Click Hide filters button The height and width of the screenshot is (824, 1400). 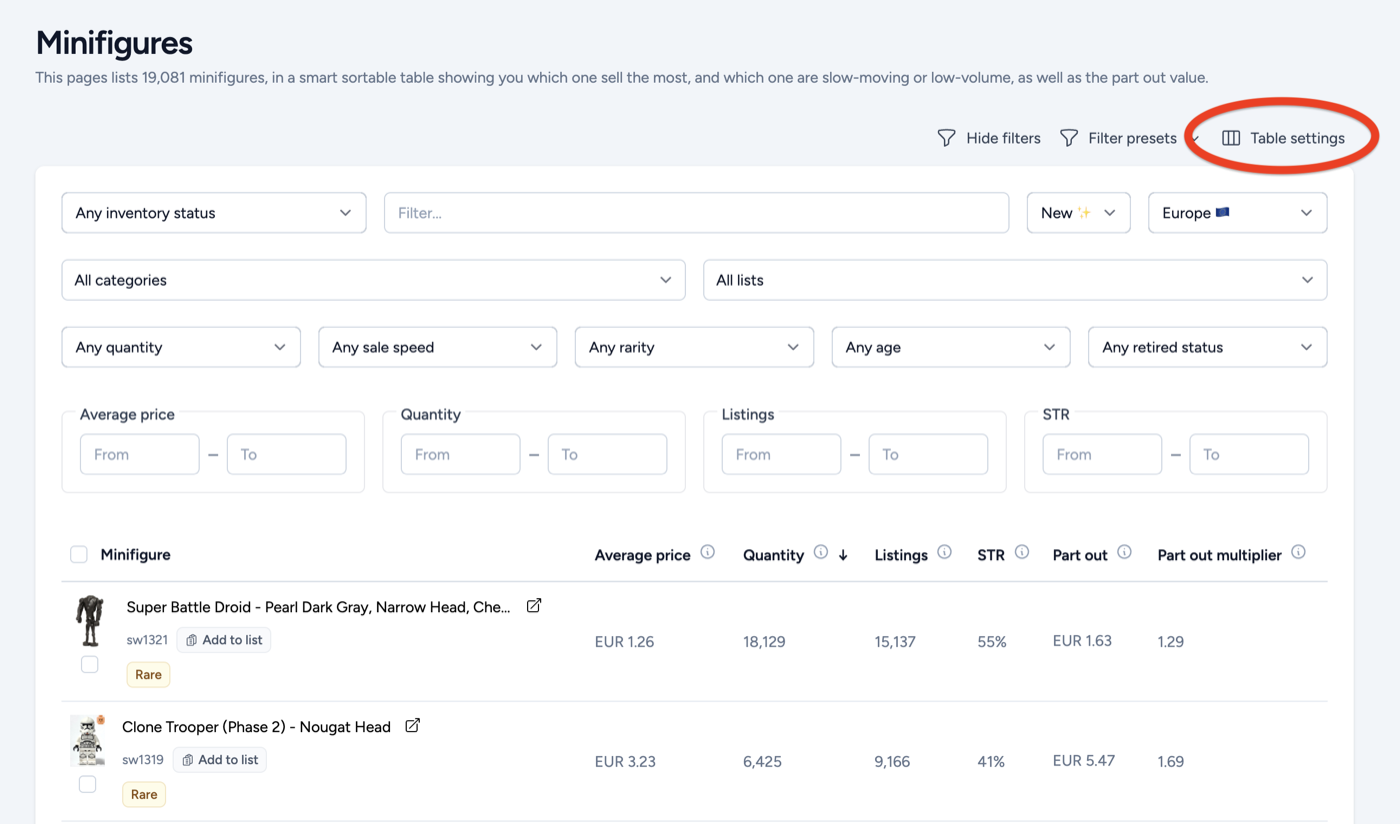pyautogui.click(x=989, y=138)
